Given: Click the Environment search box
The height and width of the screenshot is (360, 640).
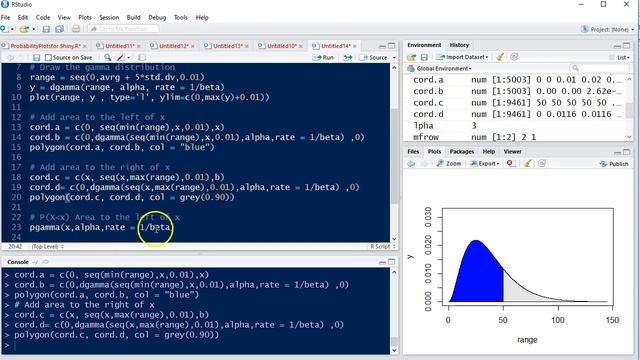Looking at the screenshot, I should coord(599,68).
